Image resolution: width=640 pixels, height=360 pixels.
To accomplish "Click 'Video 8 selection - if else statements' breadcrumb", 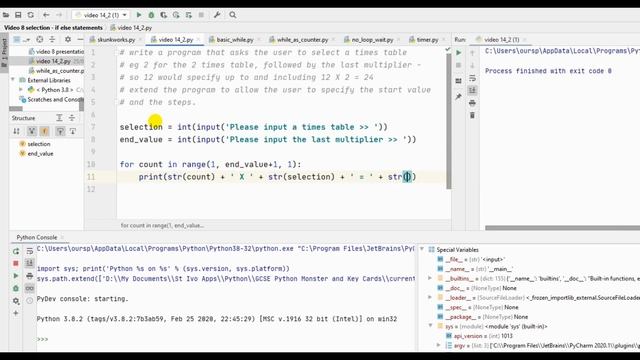I will pyautogui.click(x=53, y=28).
